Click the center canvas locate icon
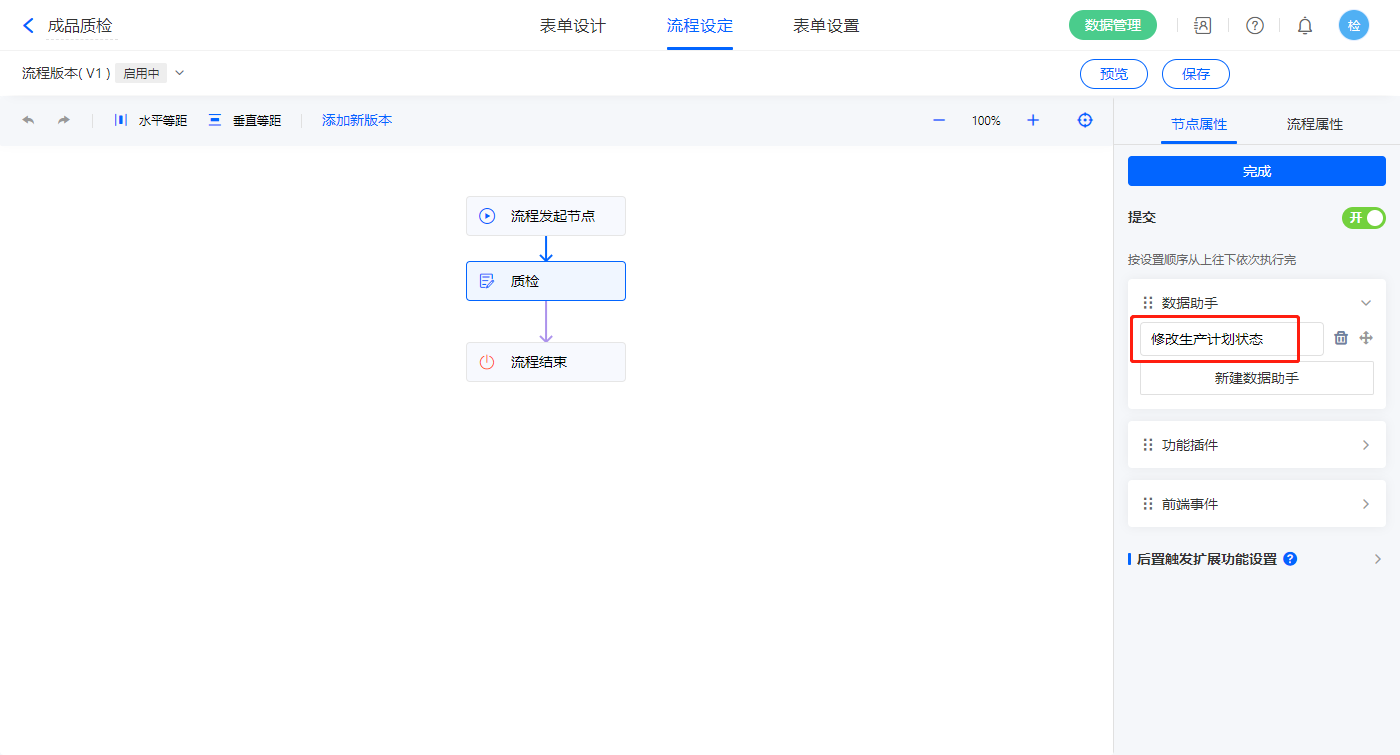The height and width of the screenshot is (755, 1400). (x=1085, y=120)
